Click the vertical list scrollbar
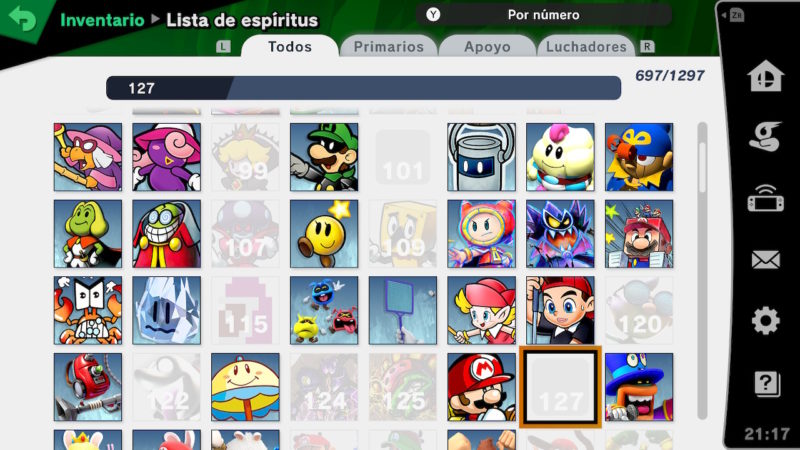This screenshot has height=450, width=800. [703, 270]
